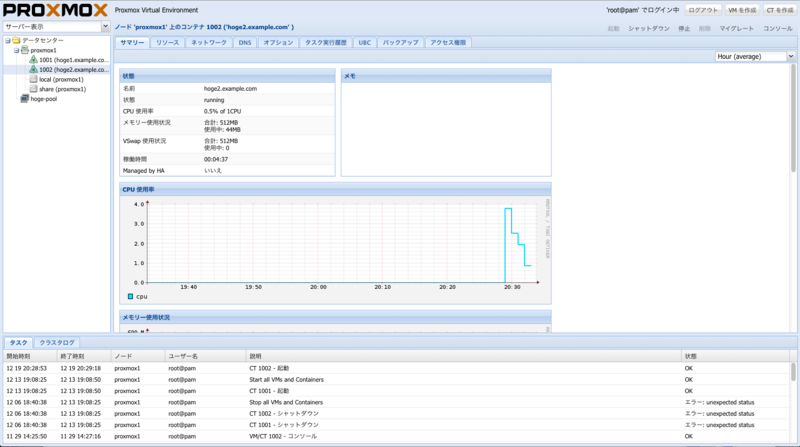The image size is (800, 447).
Task: Click the hoge-pool icon in the tree
Action: pyautogui.click(x=24, y=98)
